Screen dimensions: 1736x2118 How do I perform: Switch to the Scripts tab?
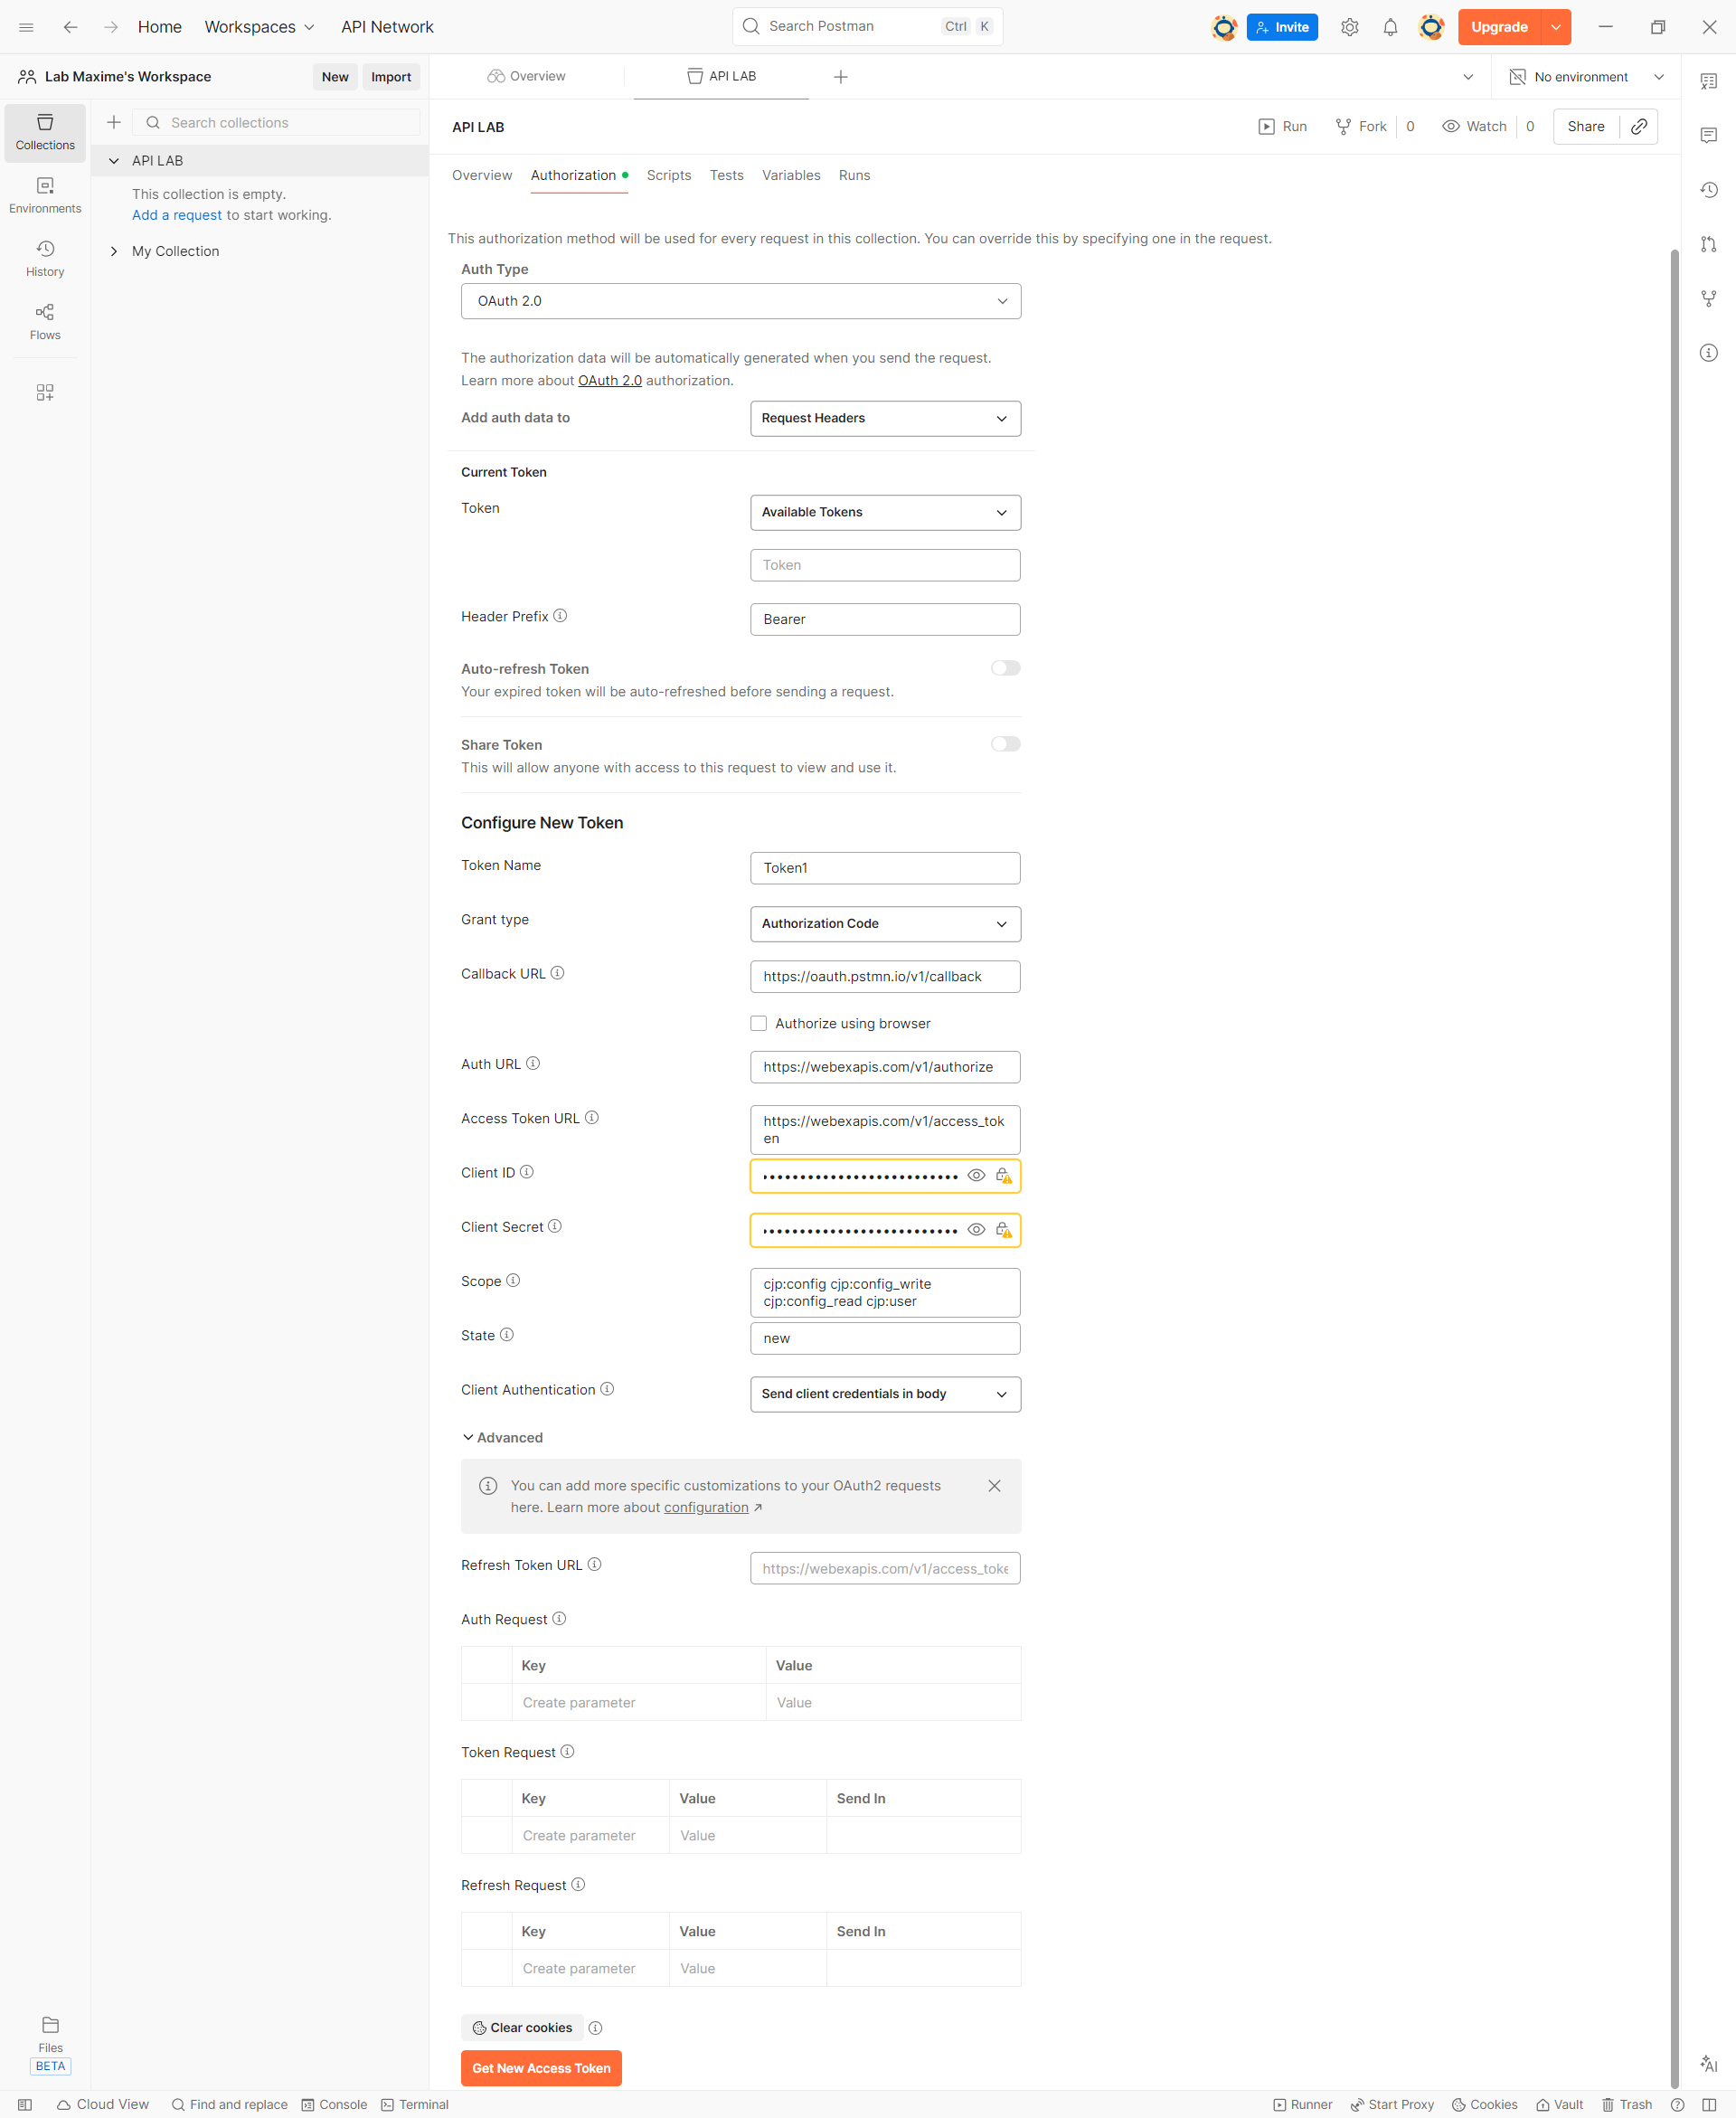668,175
